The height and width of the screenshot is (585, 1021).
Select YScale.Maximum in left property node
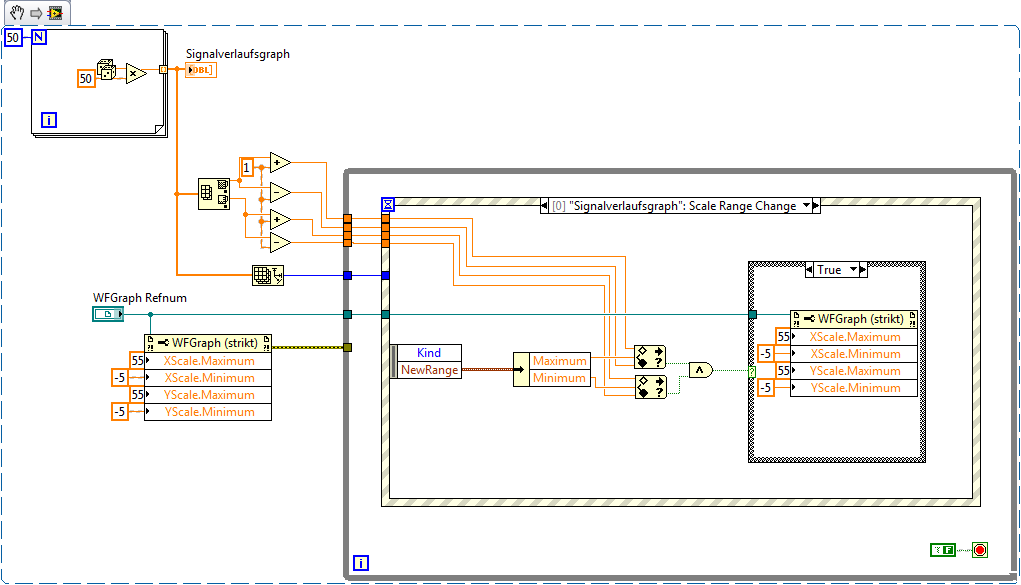tap(208, 394)
